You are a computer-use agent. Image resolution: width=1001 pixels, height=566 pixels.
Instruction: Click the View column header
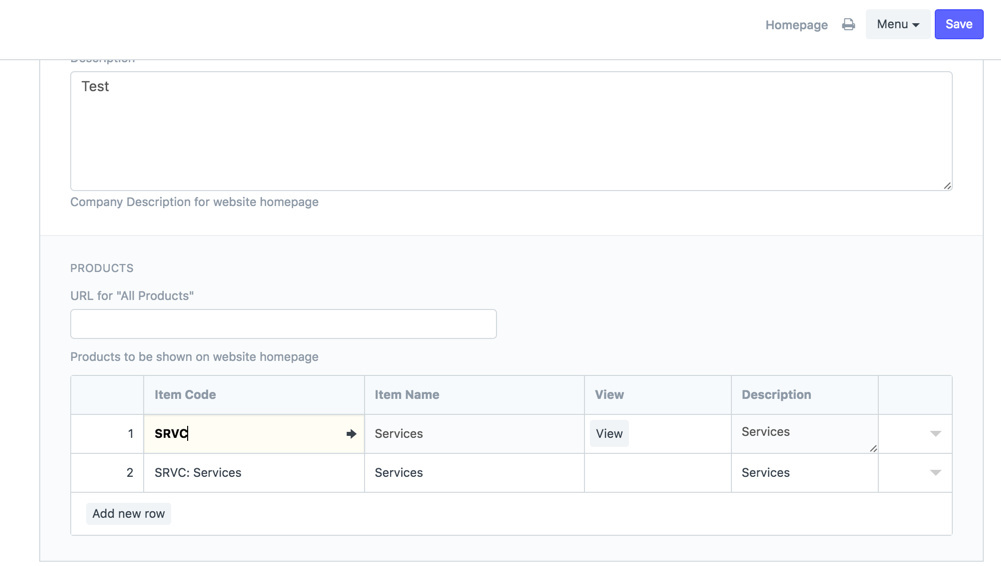click(x=658, y=395)
